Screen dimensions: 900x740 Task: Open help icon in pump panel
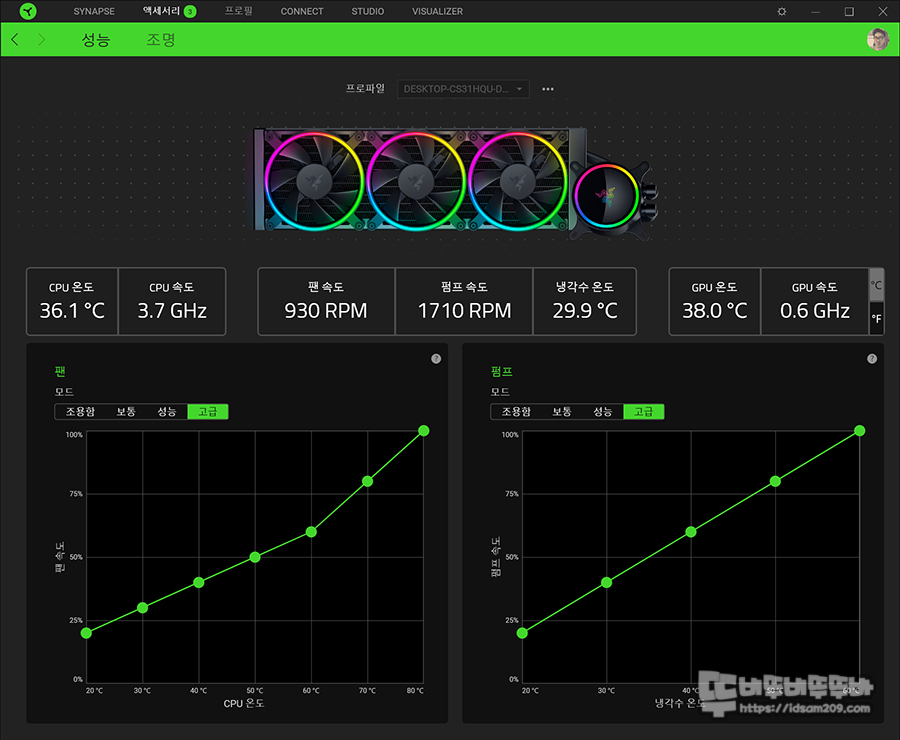pos(872,359)
